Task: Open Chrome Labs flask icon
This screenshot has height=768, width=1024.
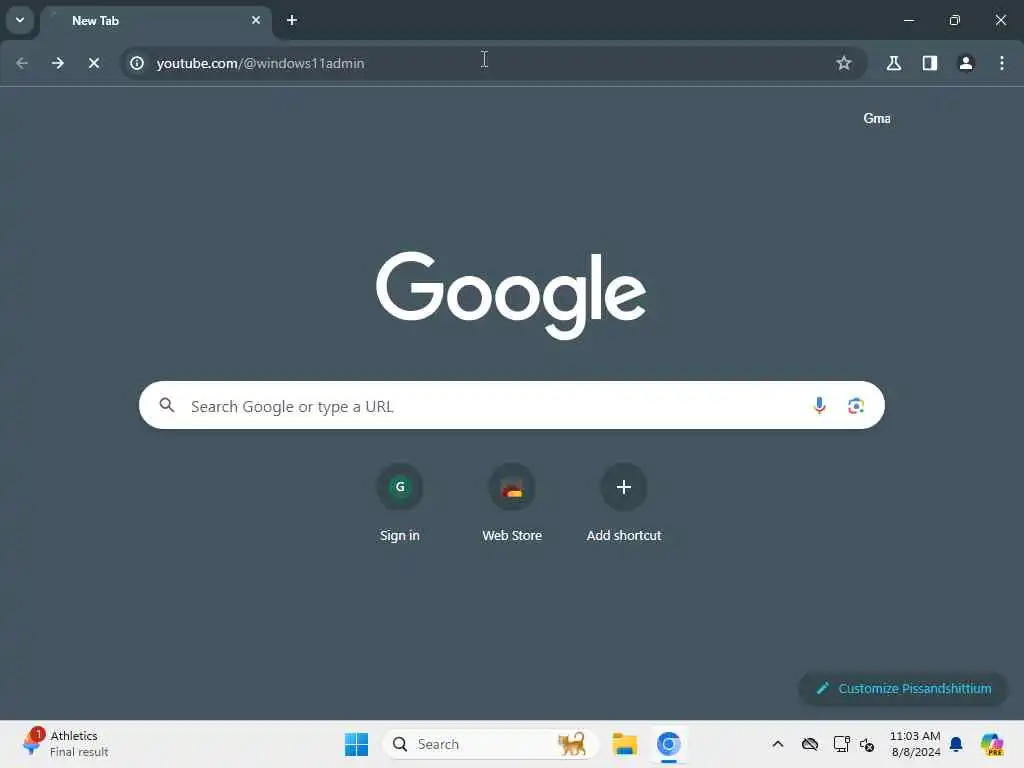Action: tap(893, 63)
